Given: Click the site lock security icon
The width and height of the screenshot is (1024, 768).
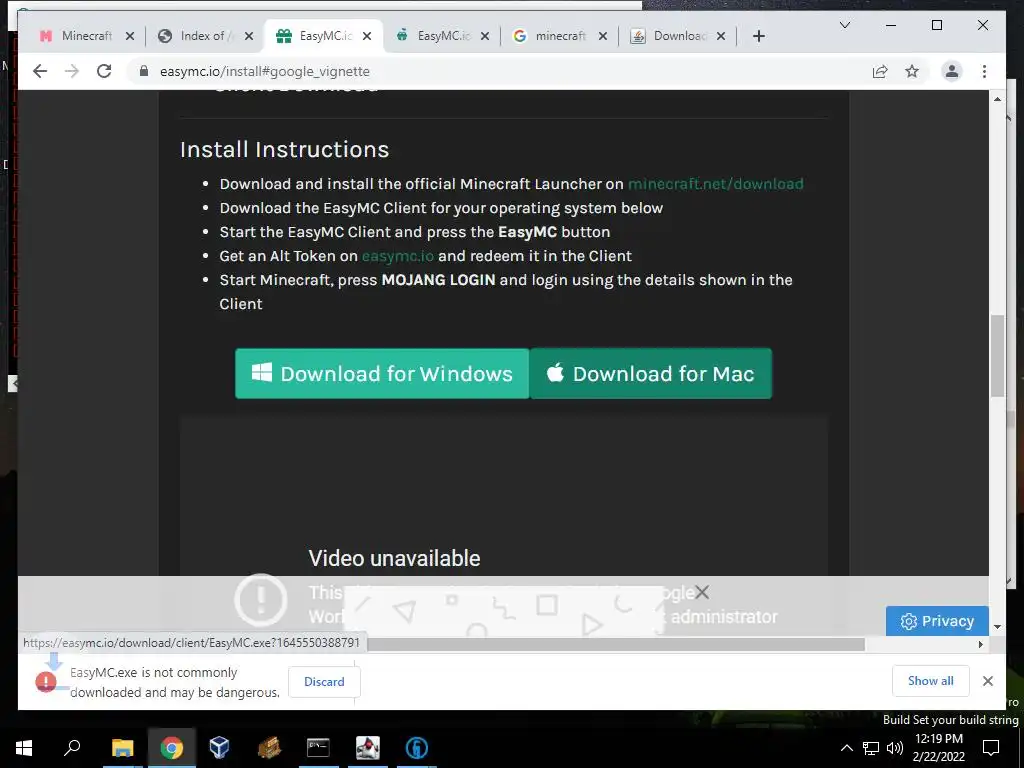Looking at the screenshot, I should (144, 71).
